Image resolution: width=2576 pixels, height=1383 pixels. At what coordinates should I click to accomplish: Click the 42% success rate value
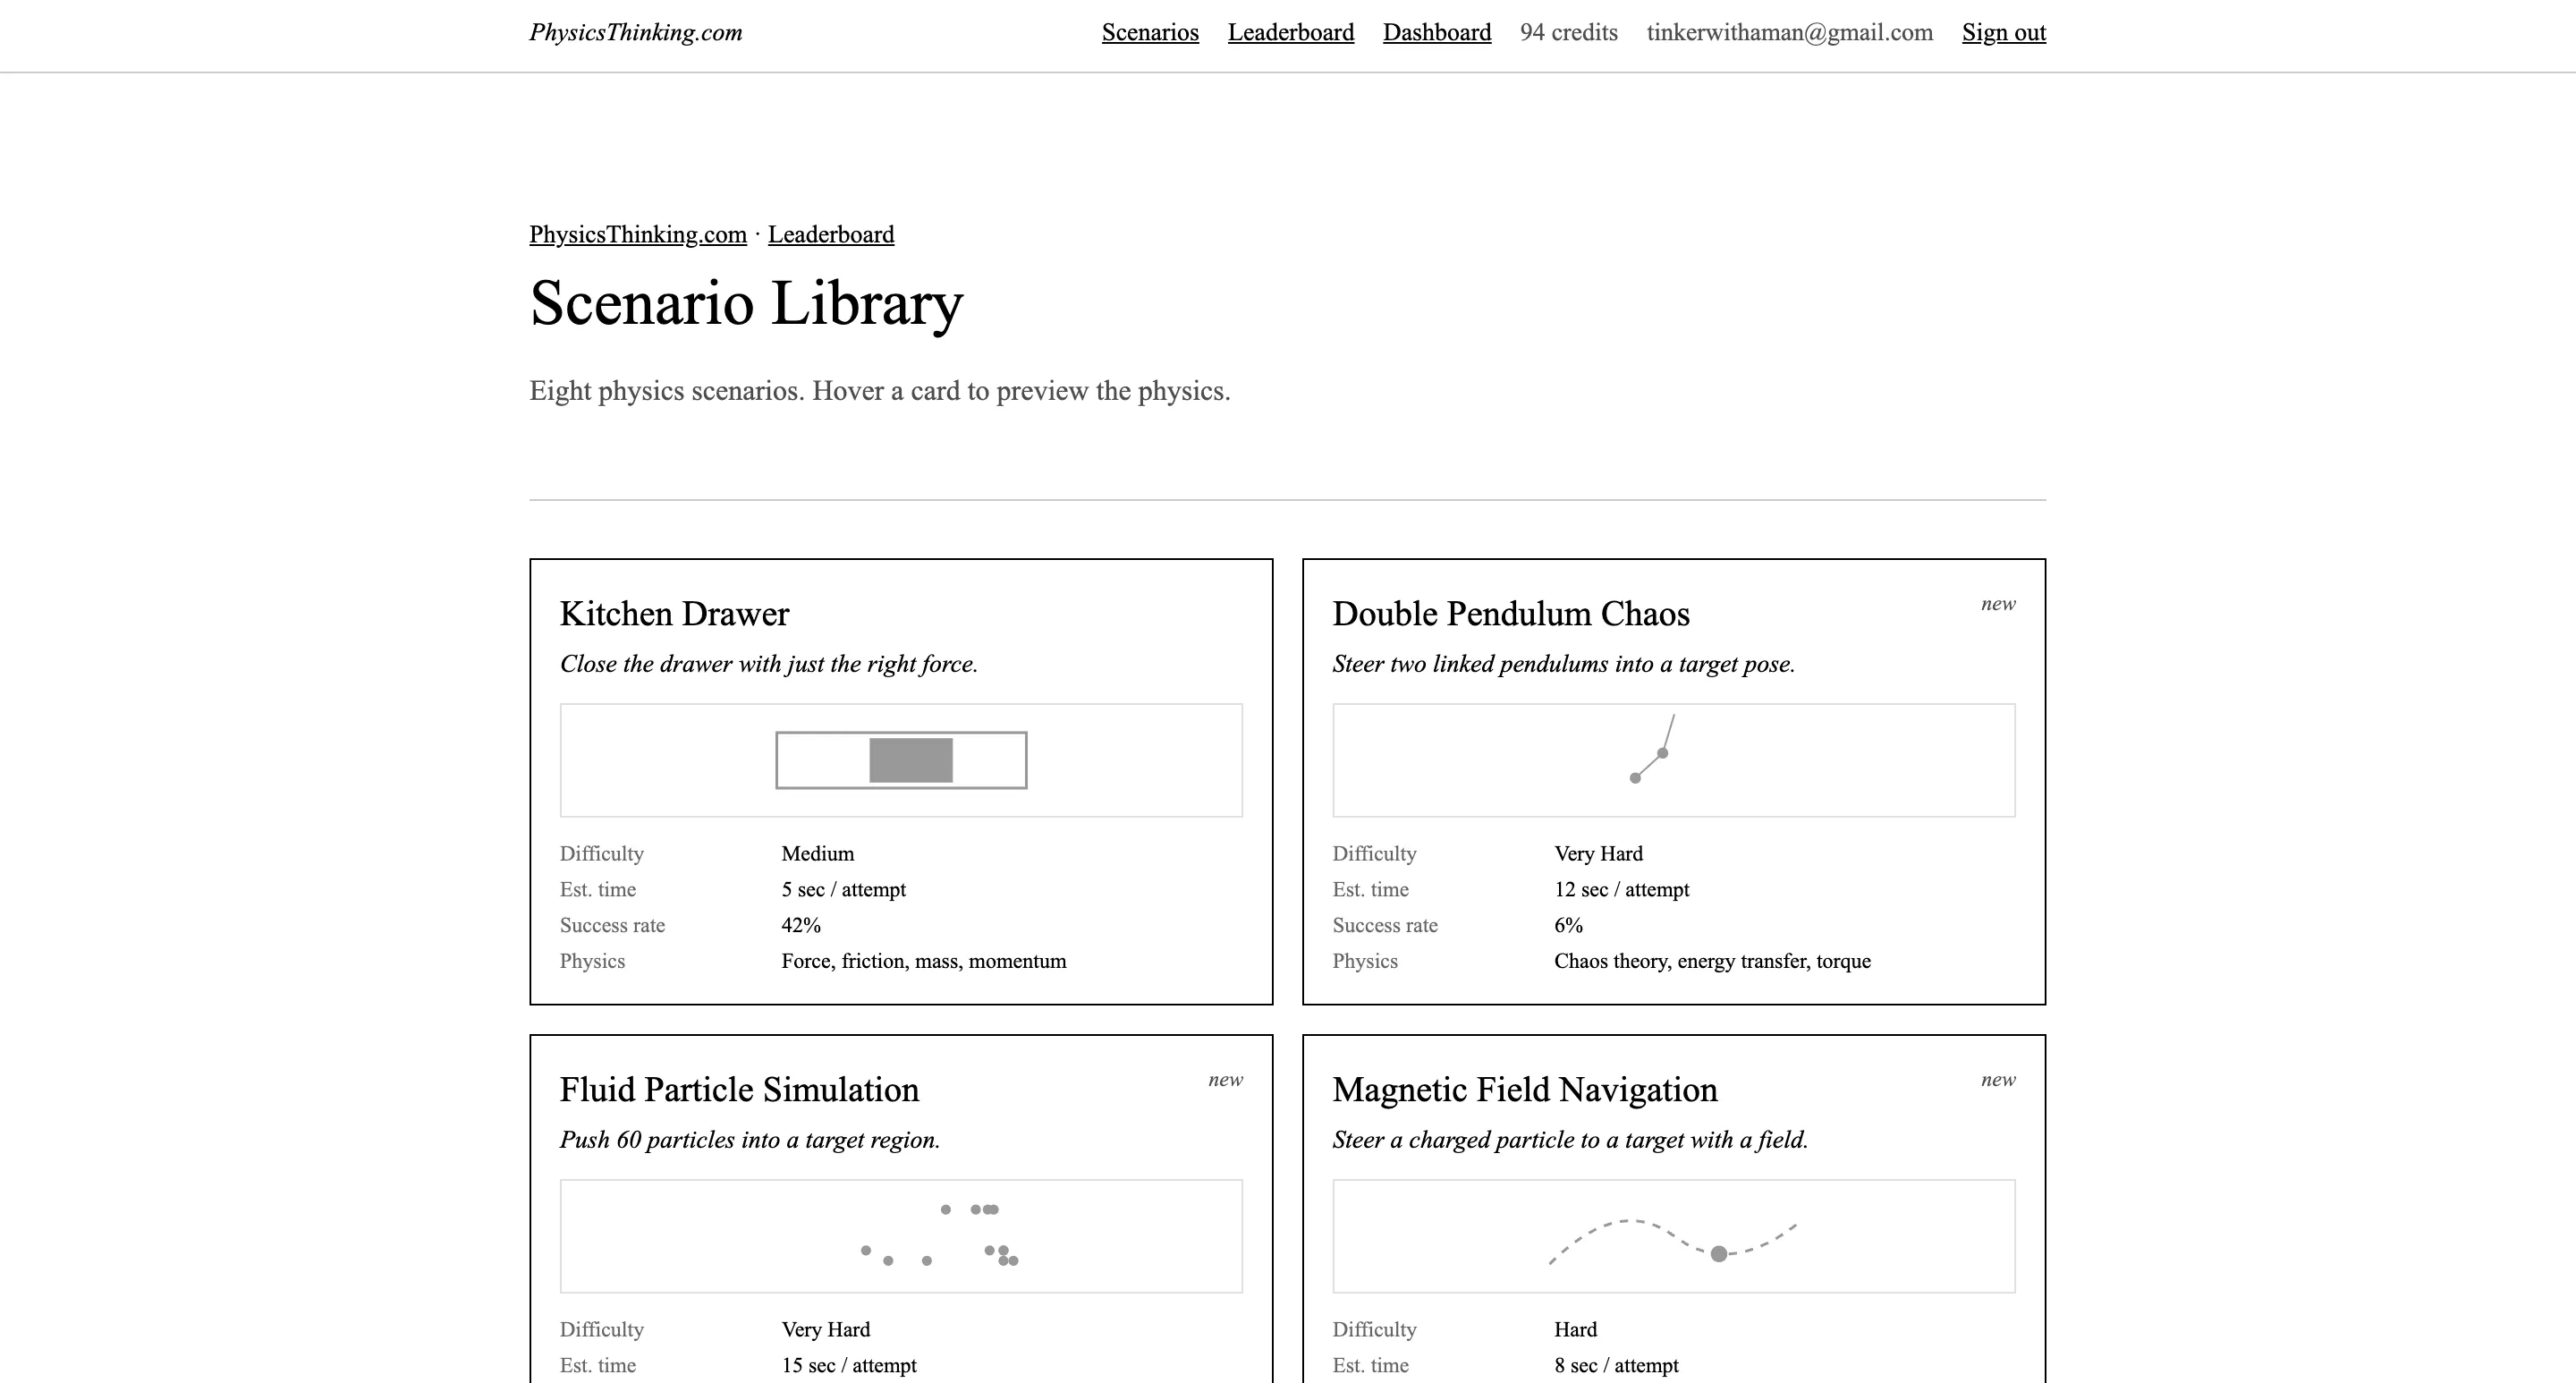tap(801, 925)
